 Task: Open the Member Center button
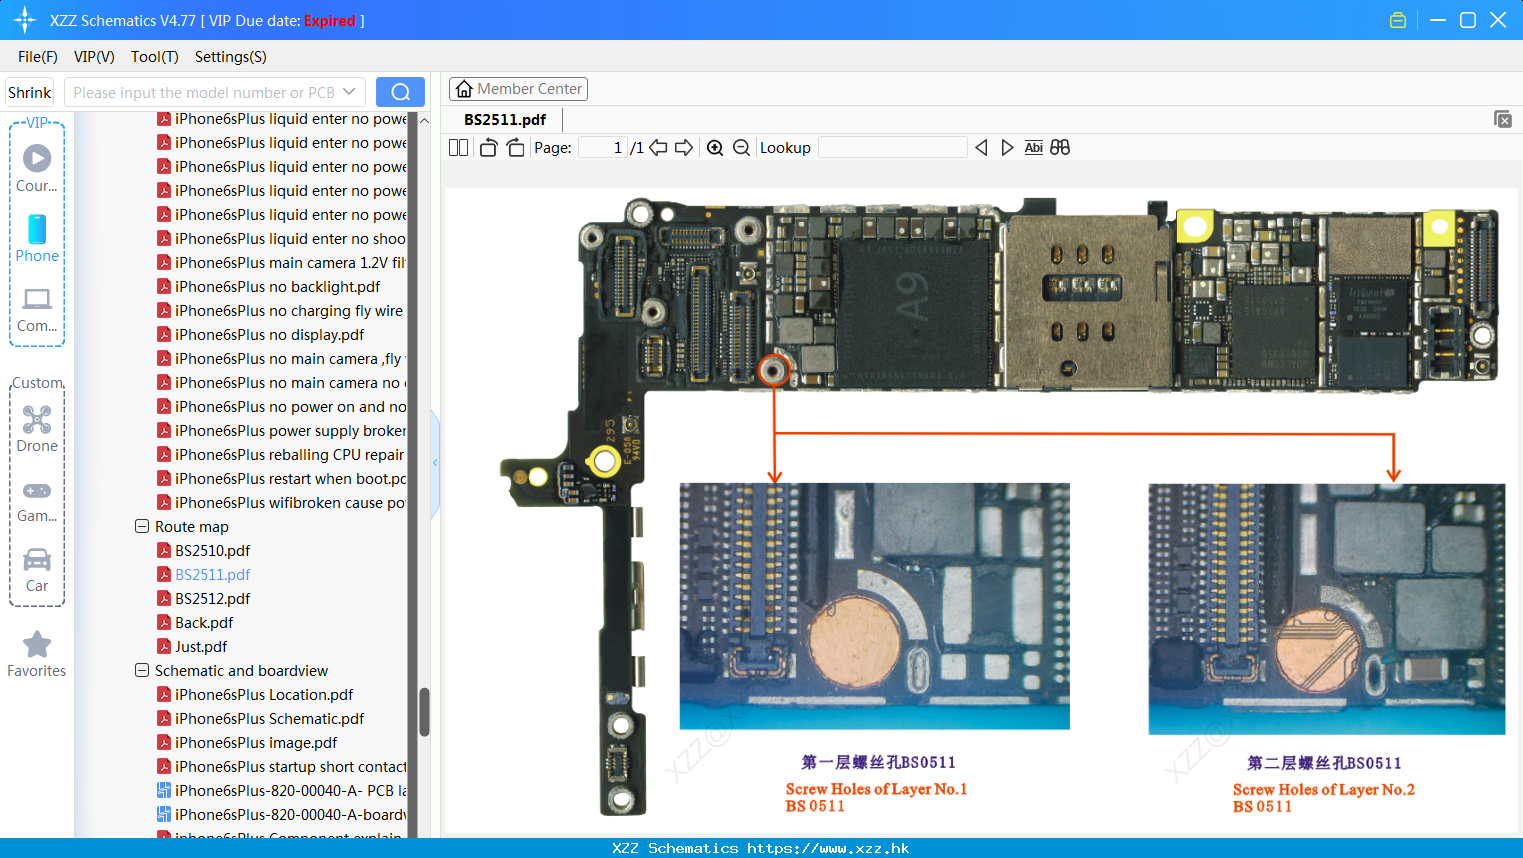click(518, 89)
